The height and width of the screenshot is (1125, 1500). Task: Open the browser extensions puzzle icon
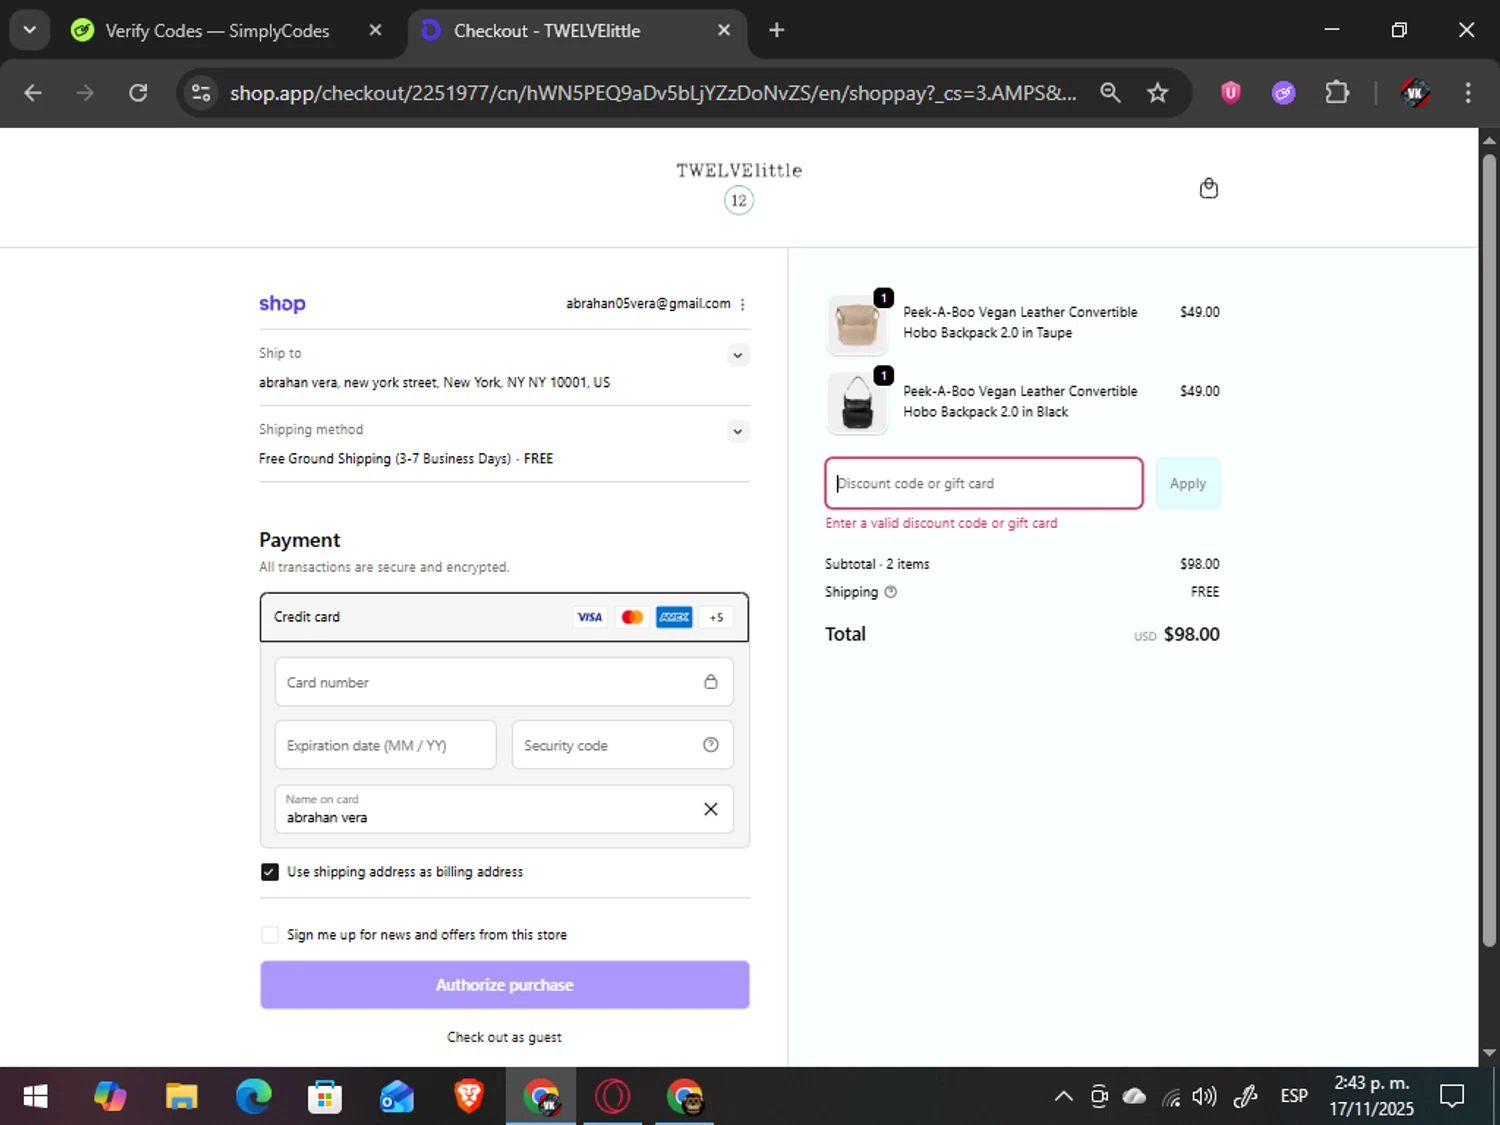1337,93
